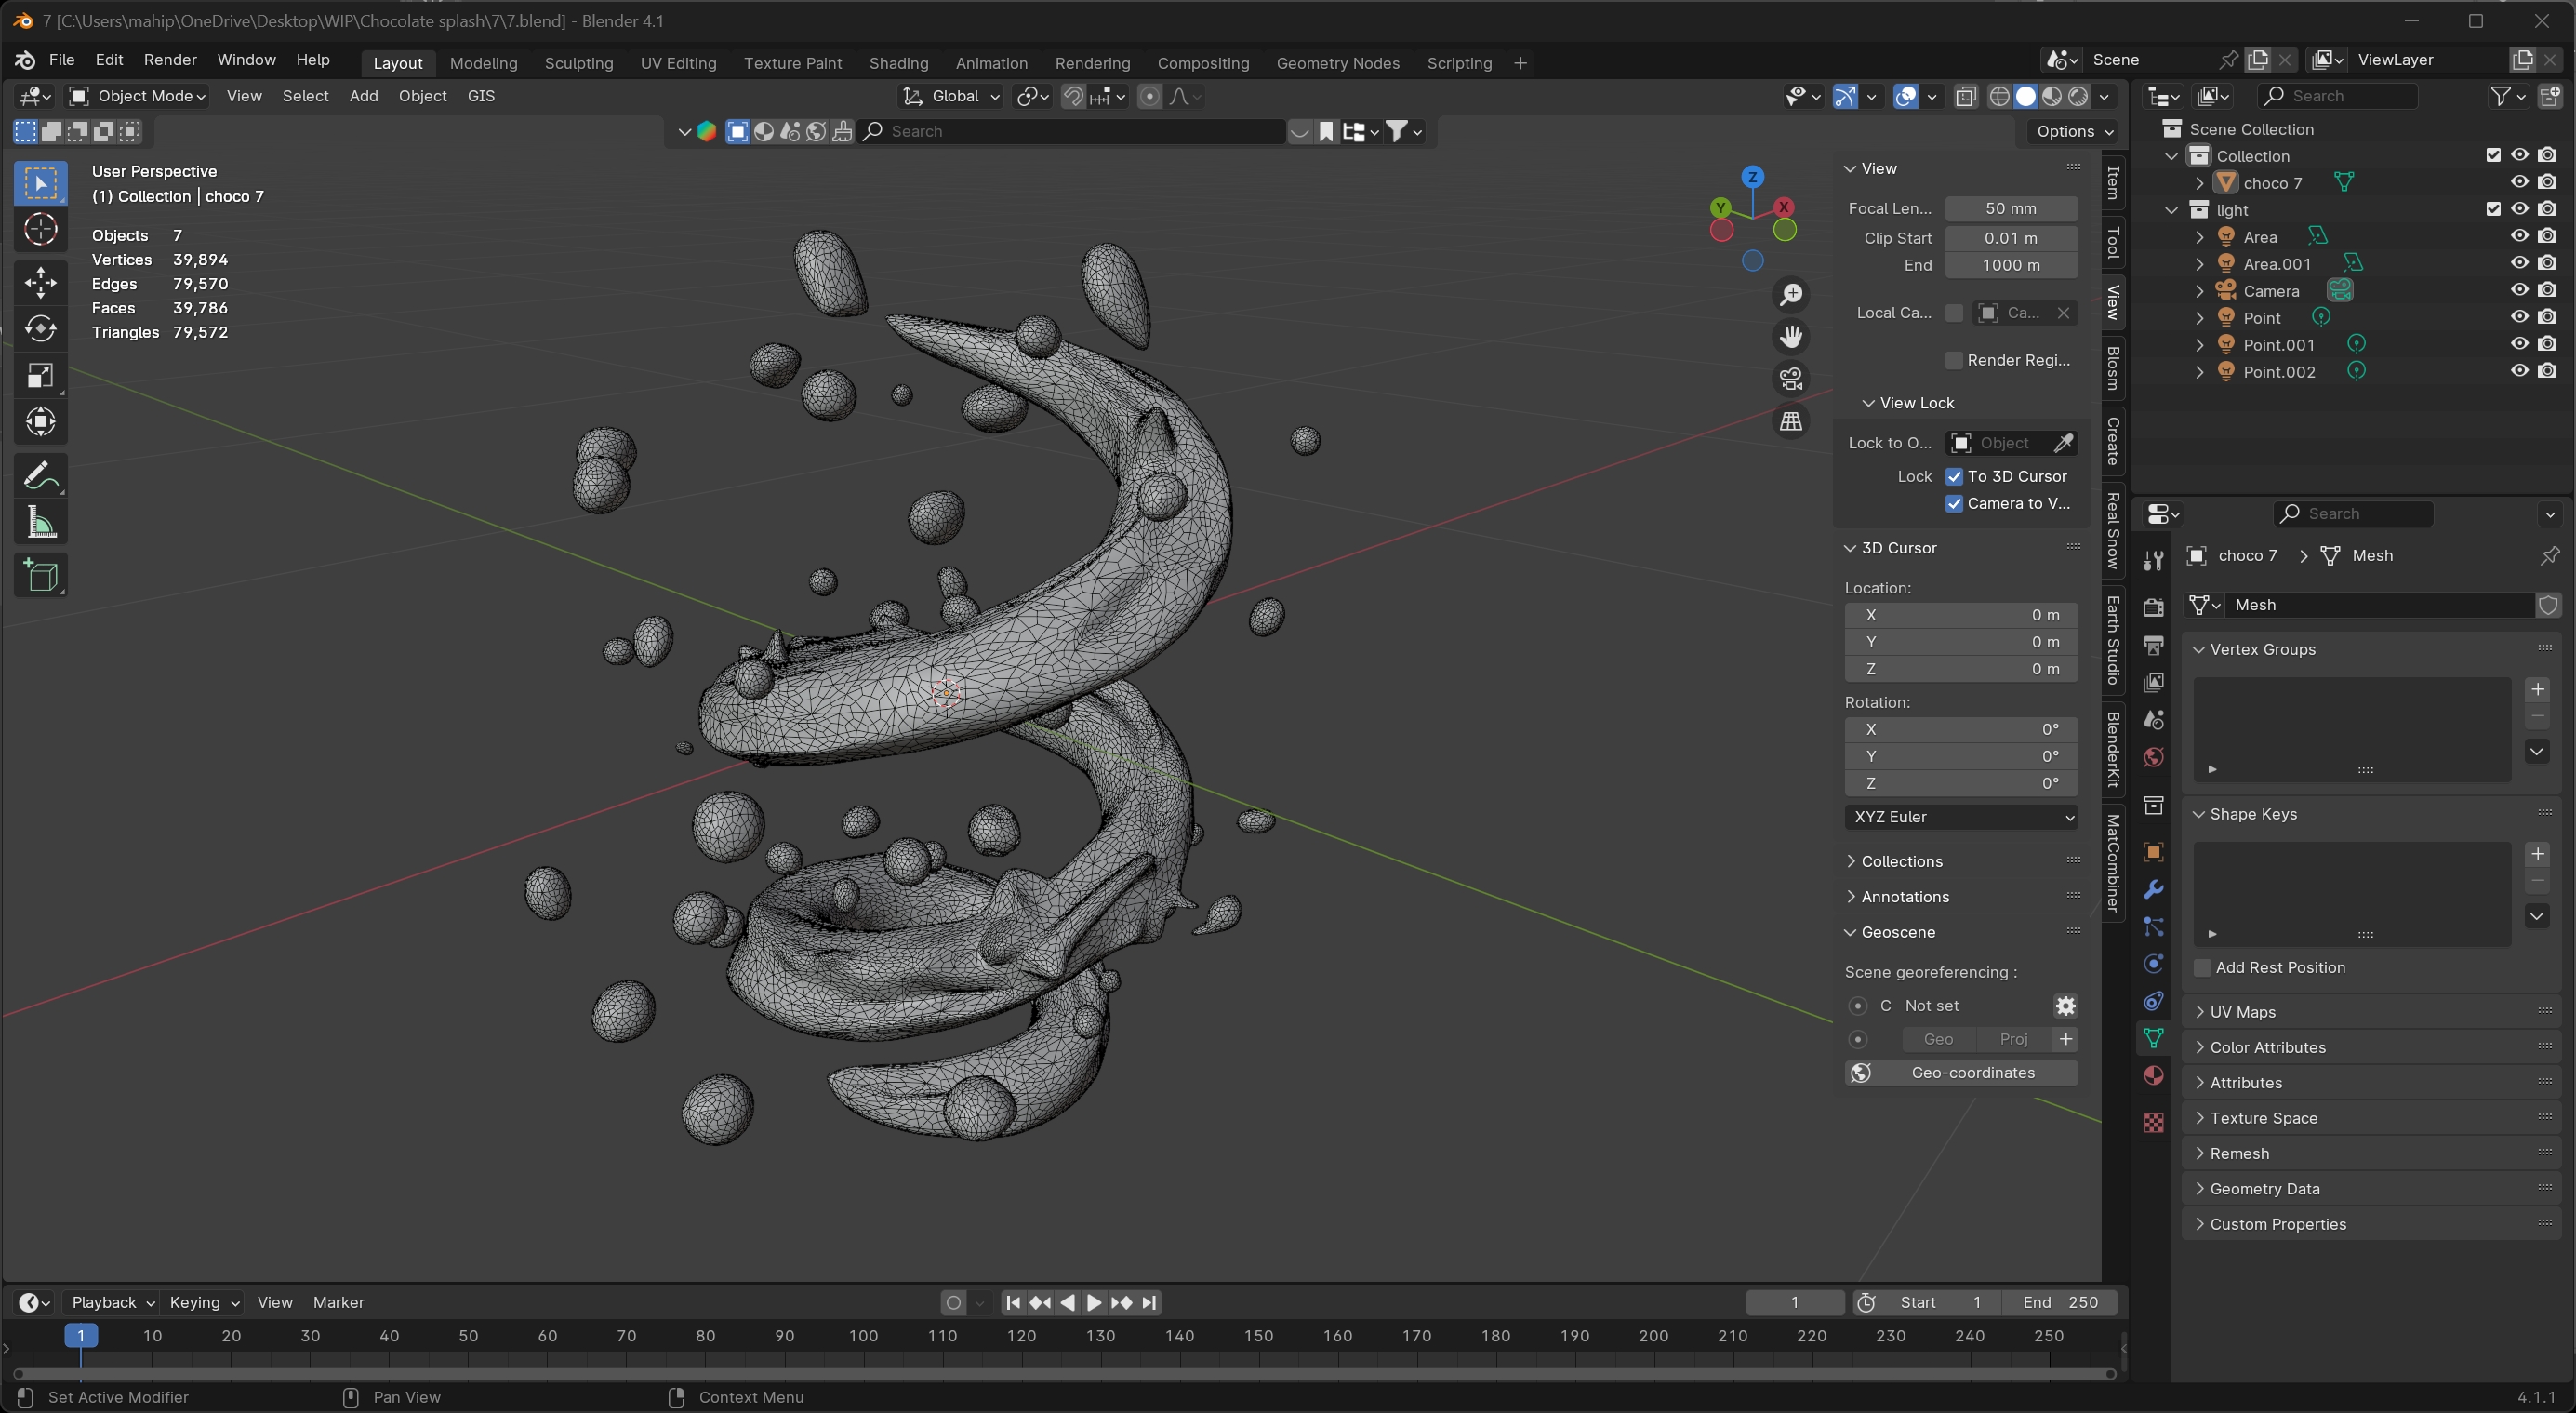The width and height of the screenshot is (2576, 1413).
Task: Open the Modifiers wrench properties tab
Action: click(x=2153, y=890)
